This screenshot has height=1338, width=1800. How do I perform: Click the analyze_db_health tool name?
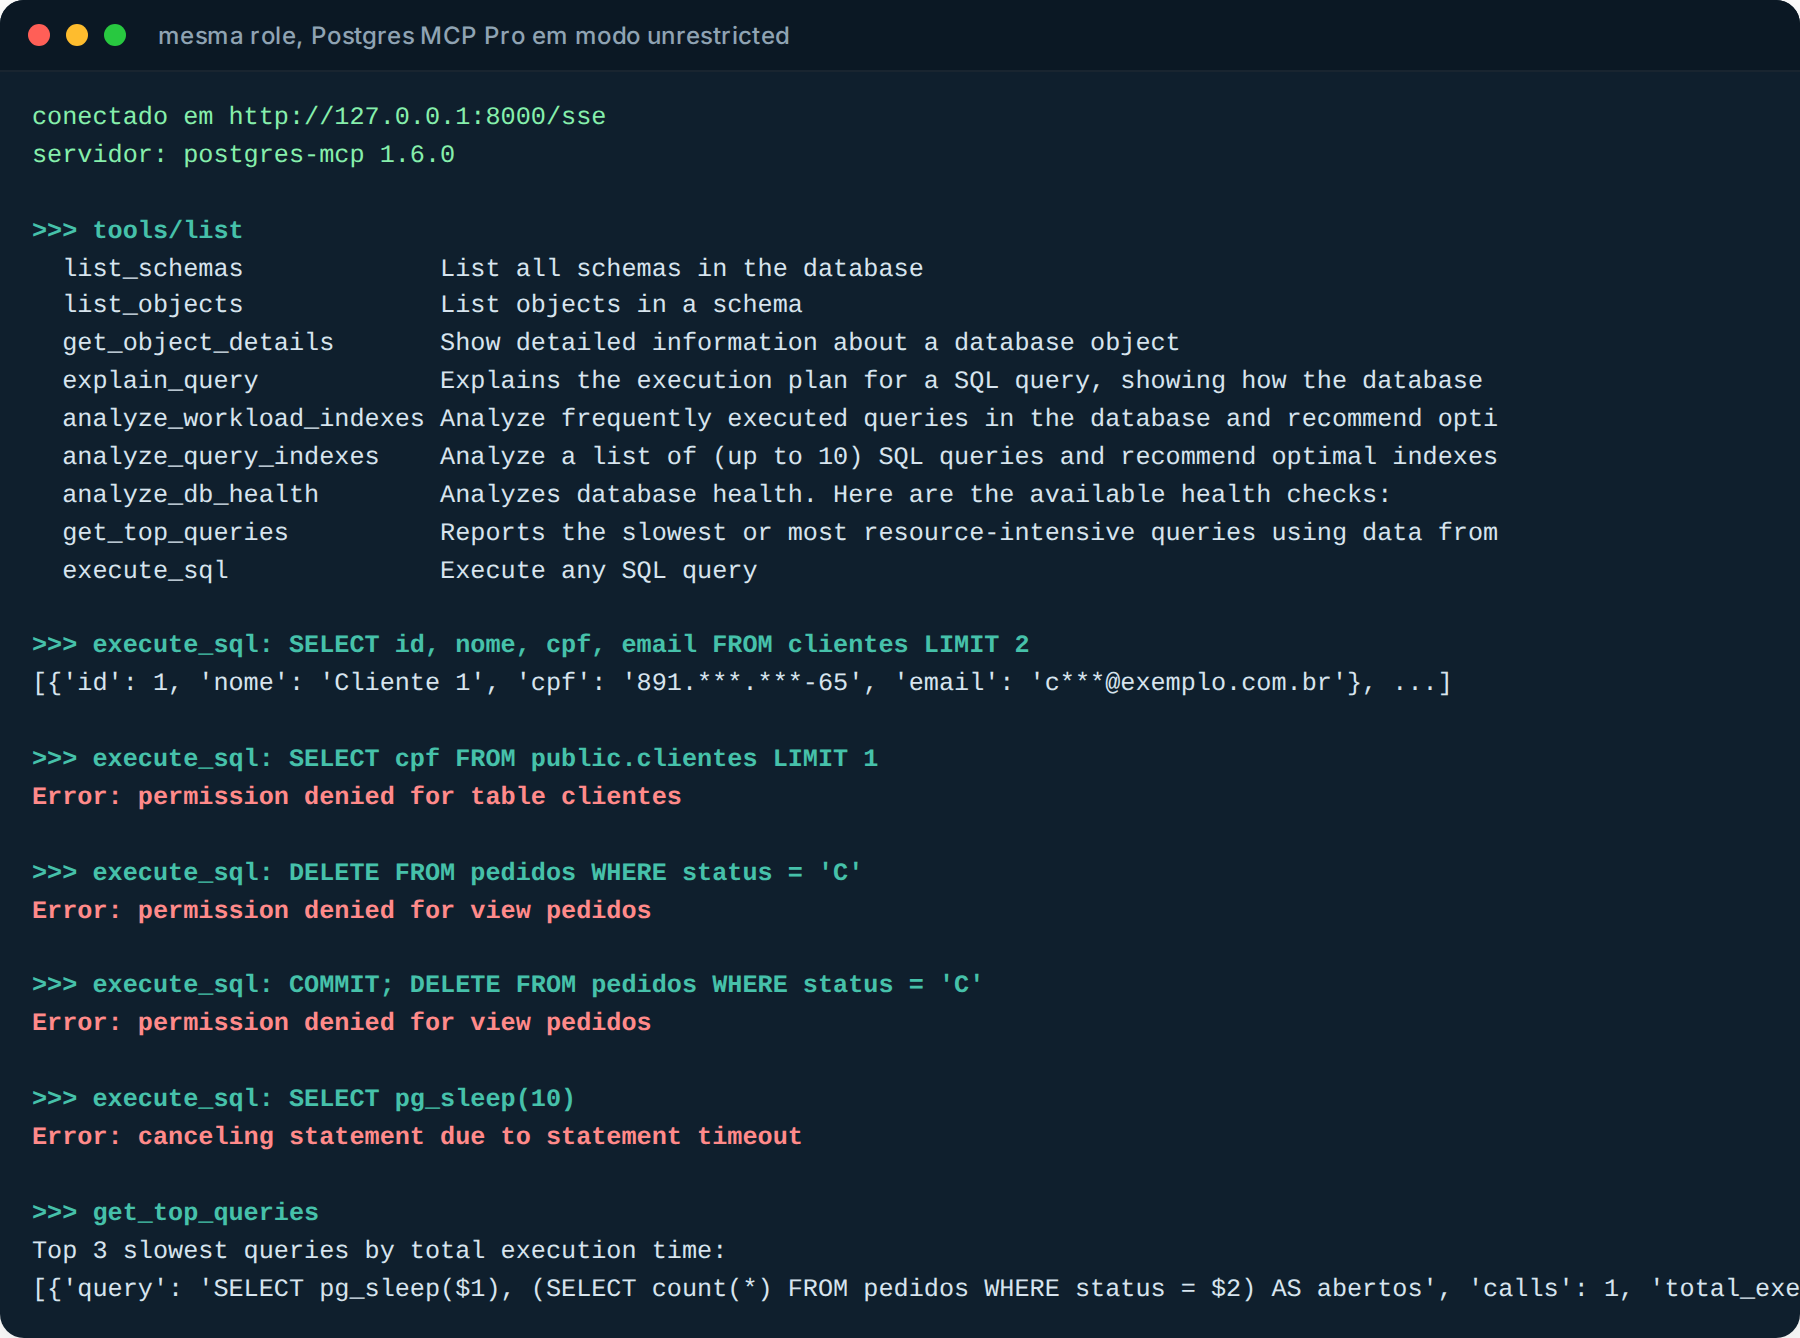[190, 494]
